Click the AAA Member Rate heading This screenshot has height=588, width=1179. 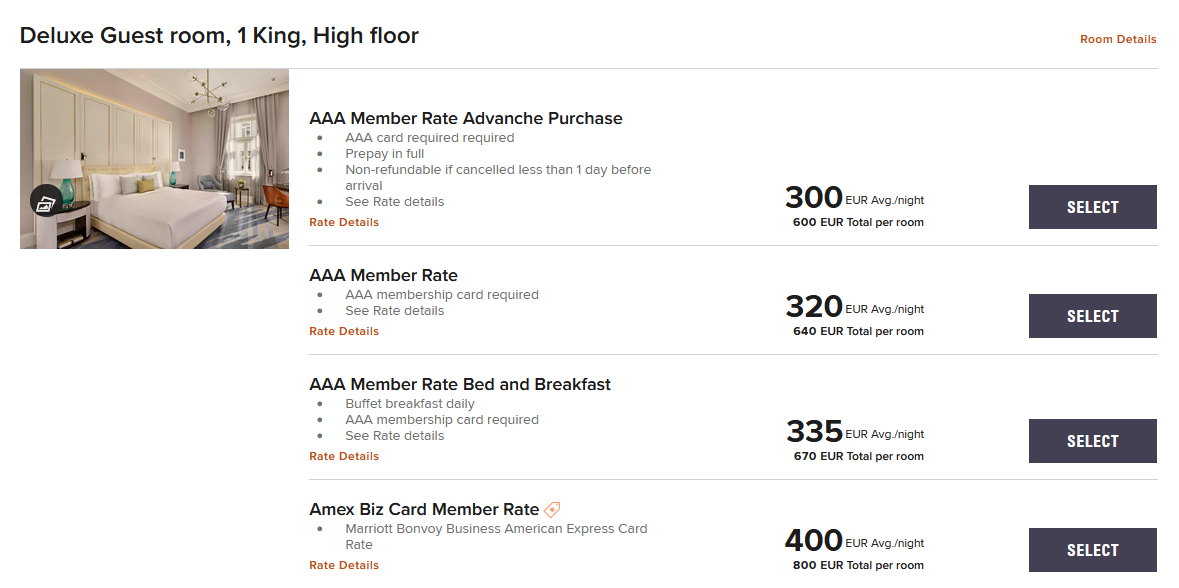tap(381, 275)
